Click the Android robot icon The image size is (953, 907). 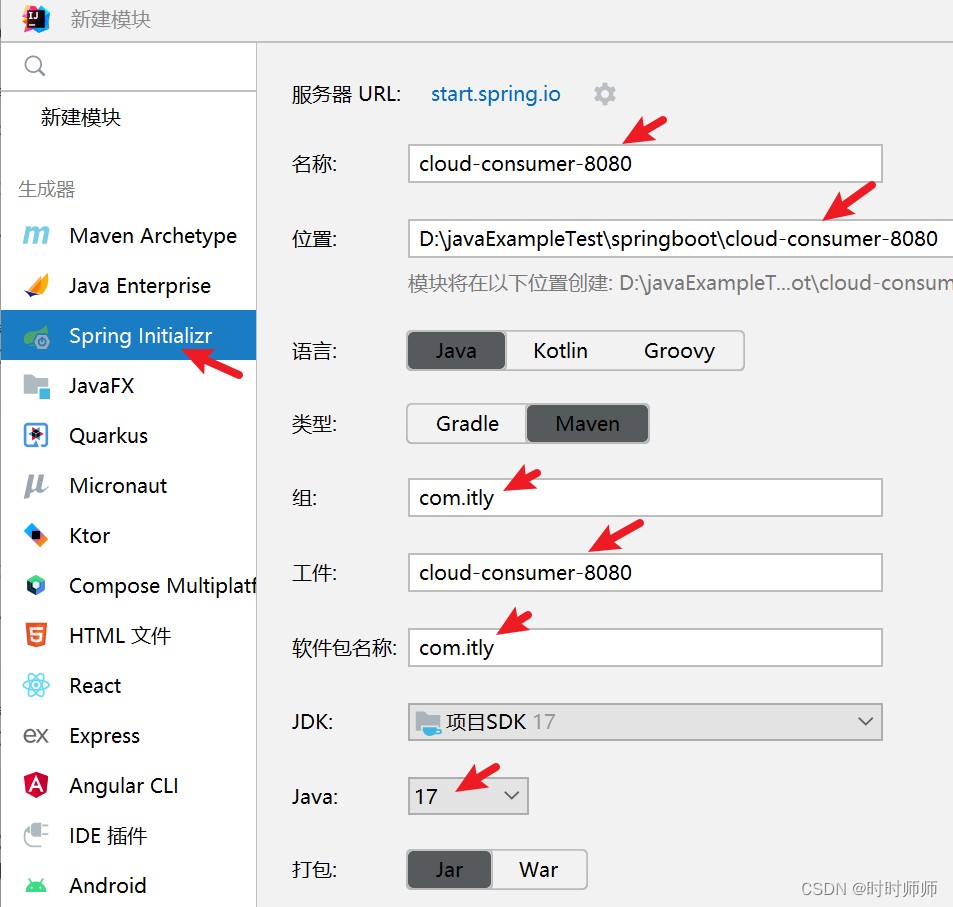(36, 886)
